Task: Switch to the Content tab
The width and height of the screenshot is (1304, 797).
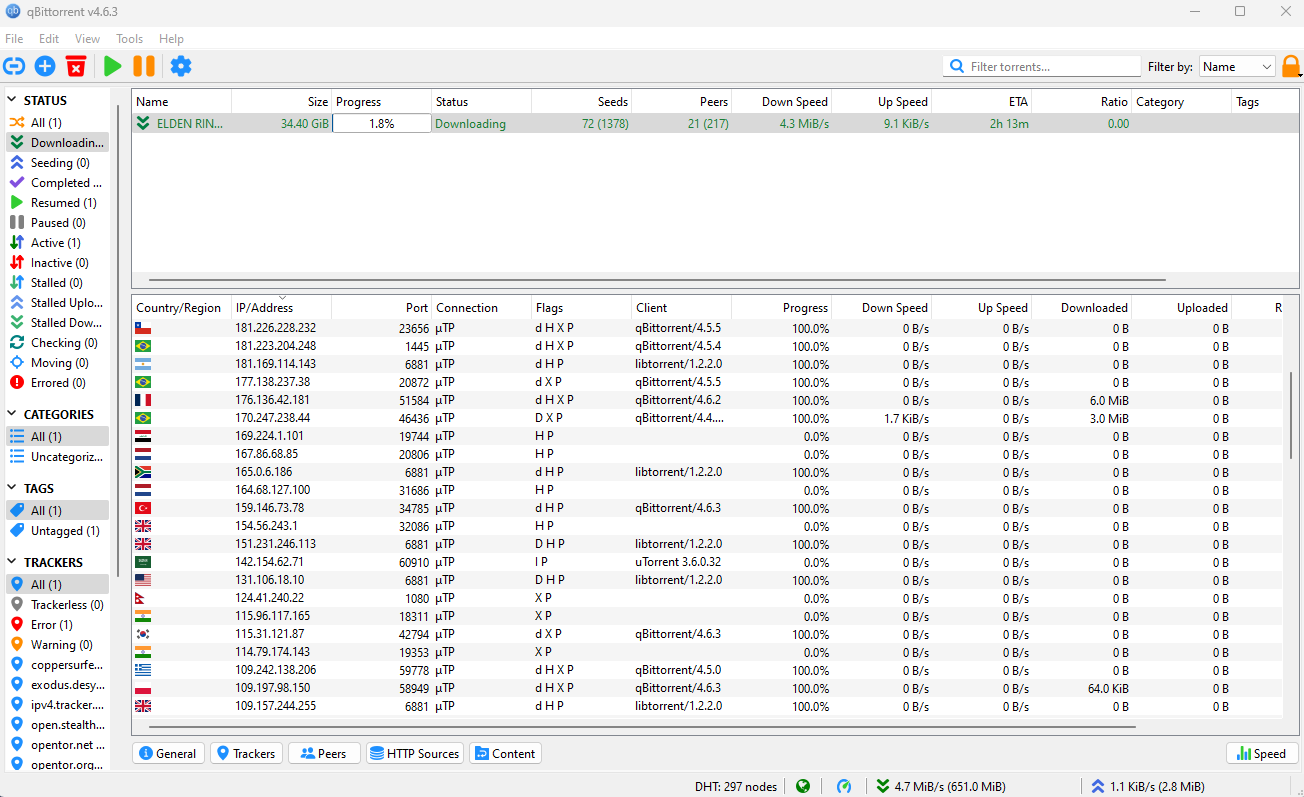Action: point(505,754)
